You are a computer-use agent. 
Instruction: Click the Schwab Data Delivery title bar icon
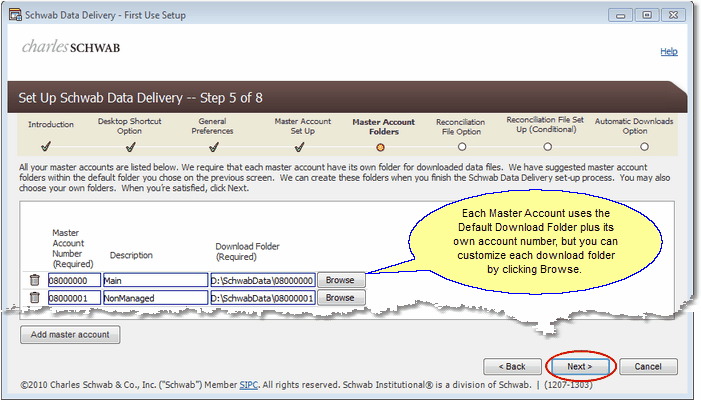click(x=15, y=15)
